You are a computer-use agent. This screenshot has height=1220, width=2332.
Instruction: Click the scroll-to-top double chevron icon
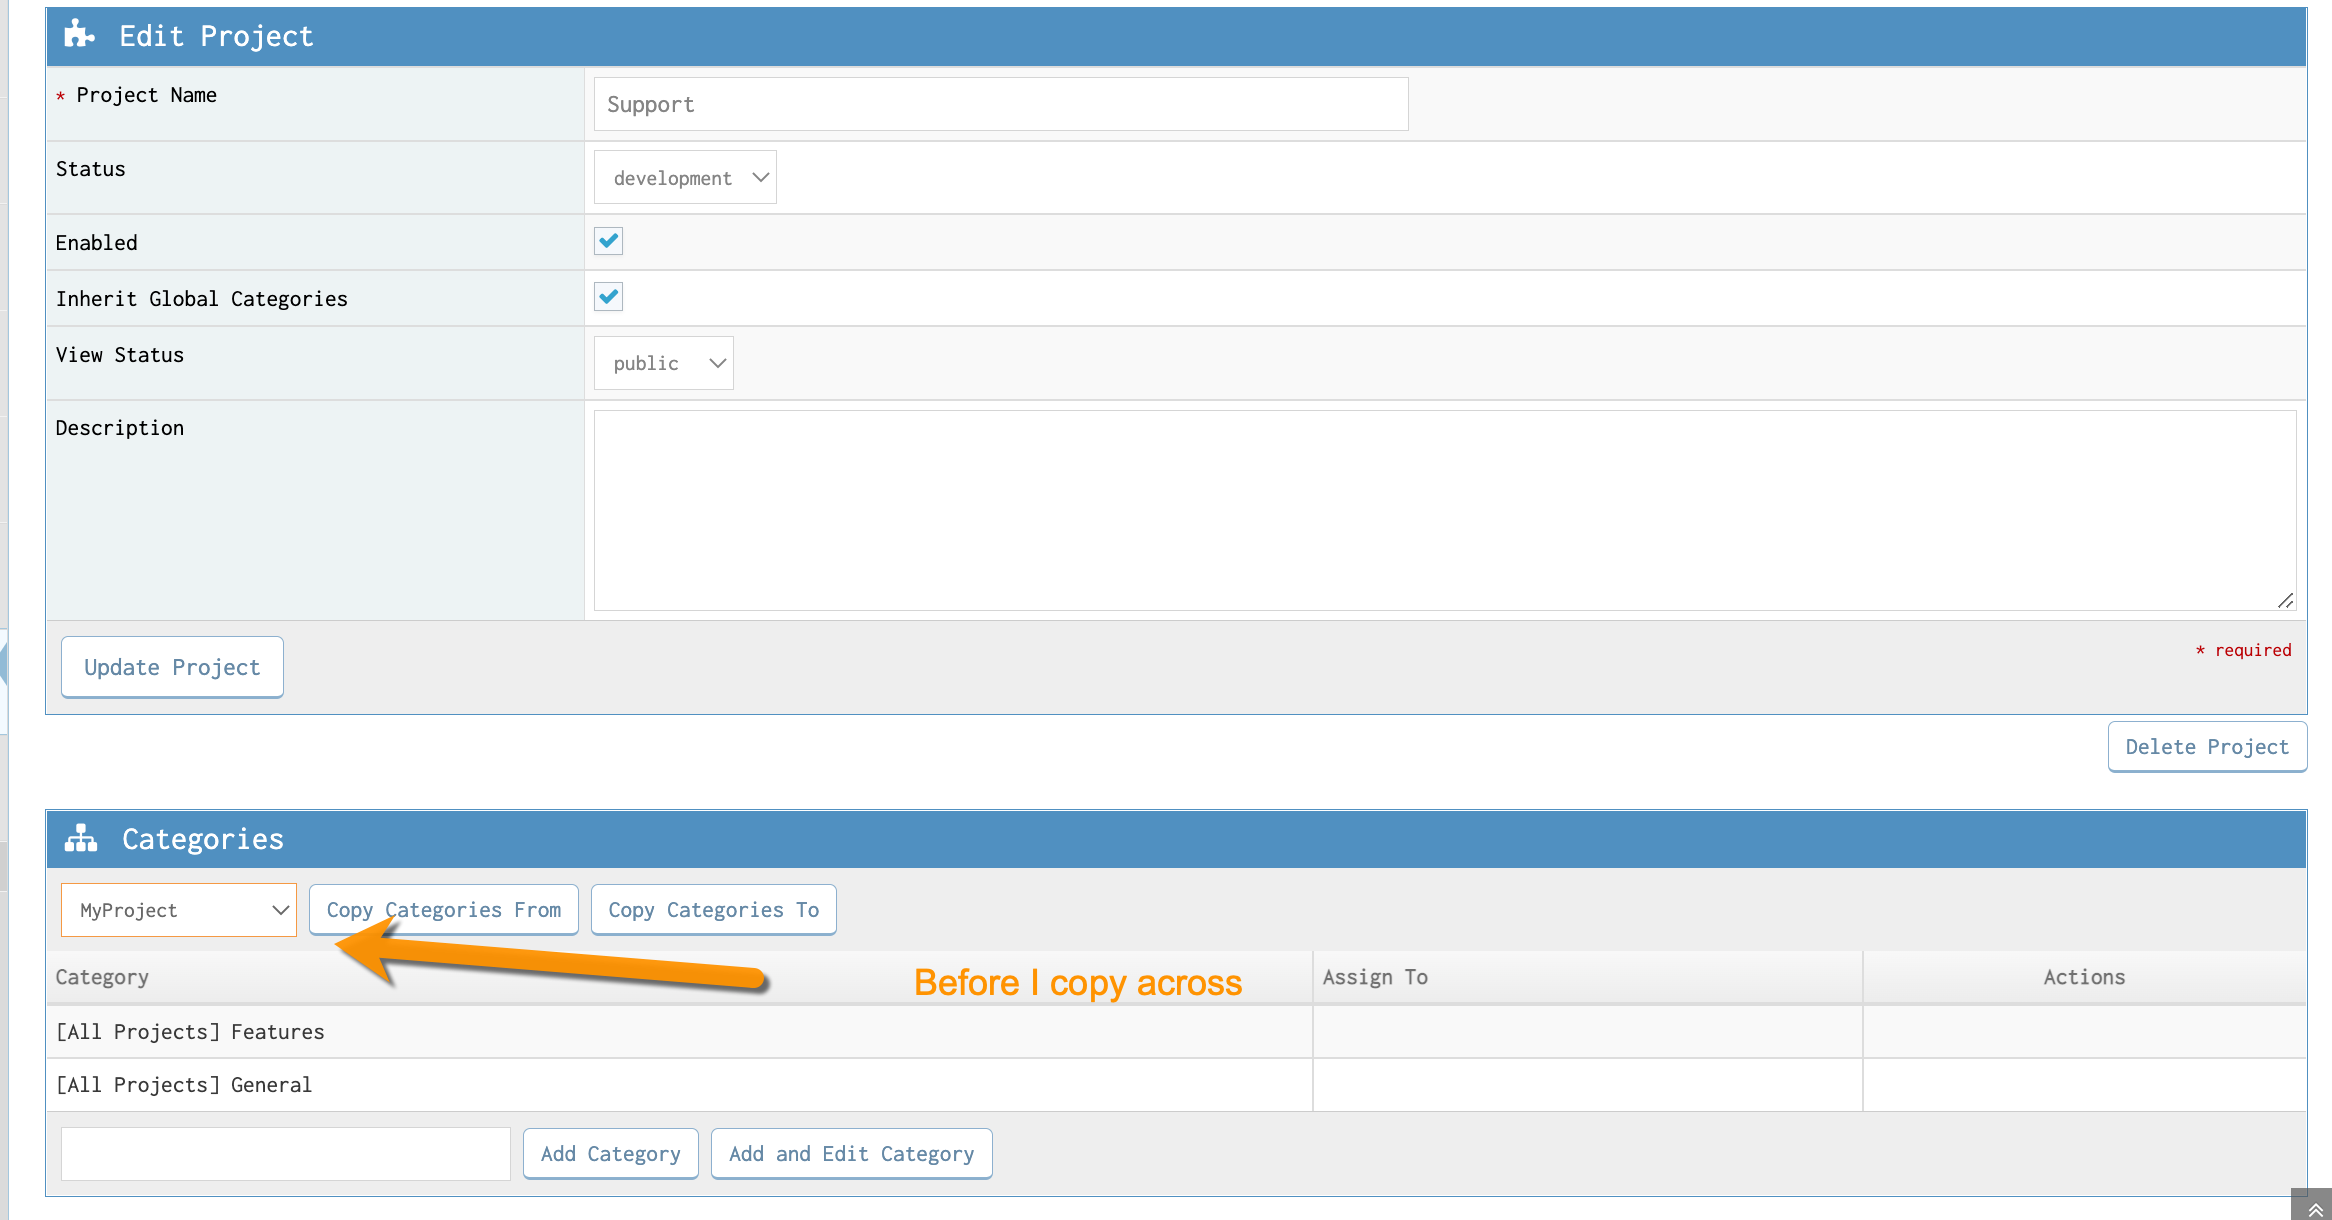pyautogui.click(x=2314, y=1209)
